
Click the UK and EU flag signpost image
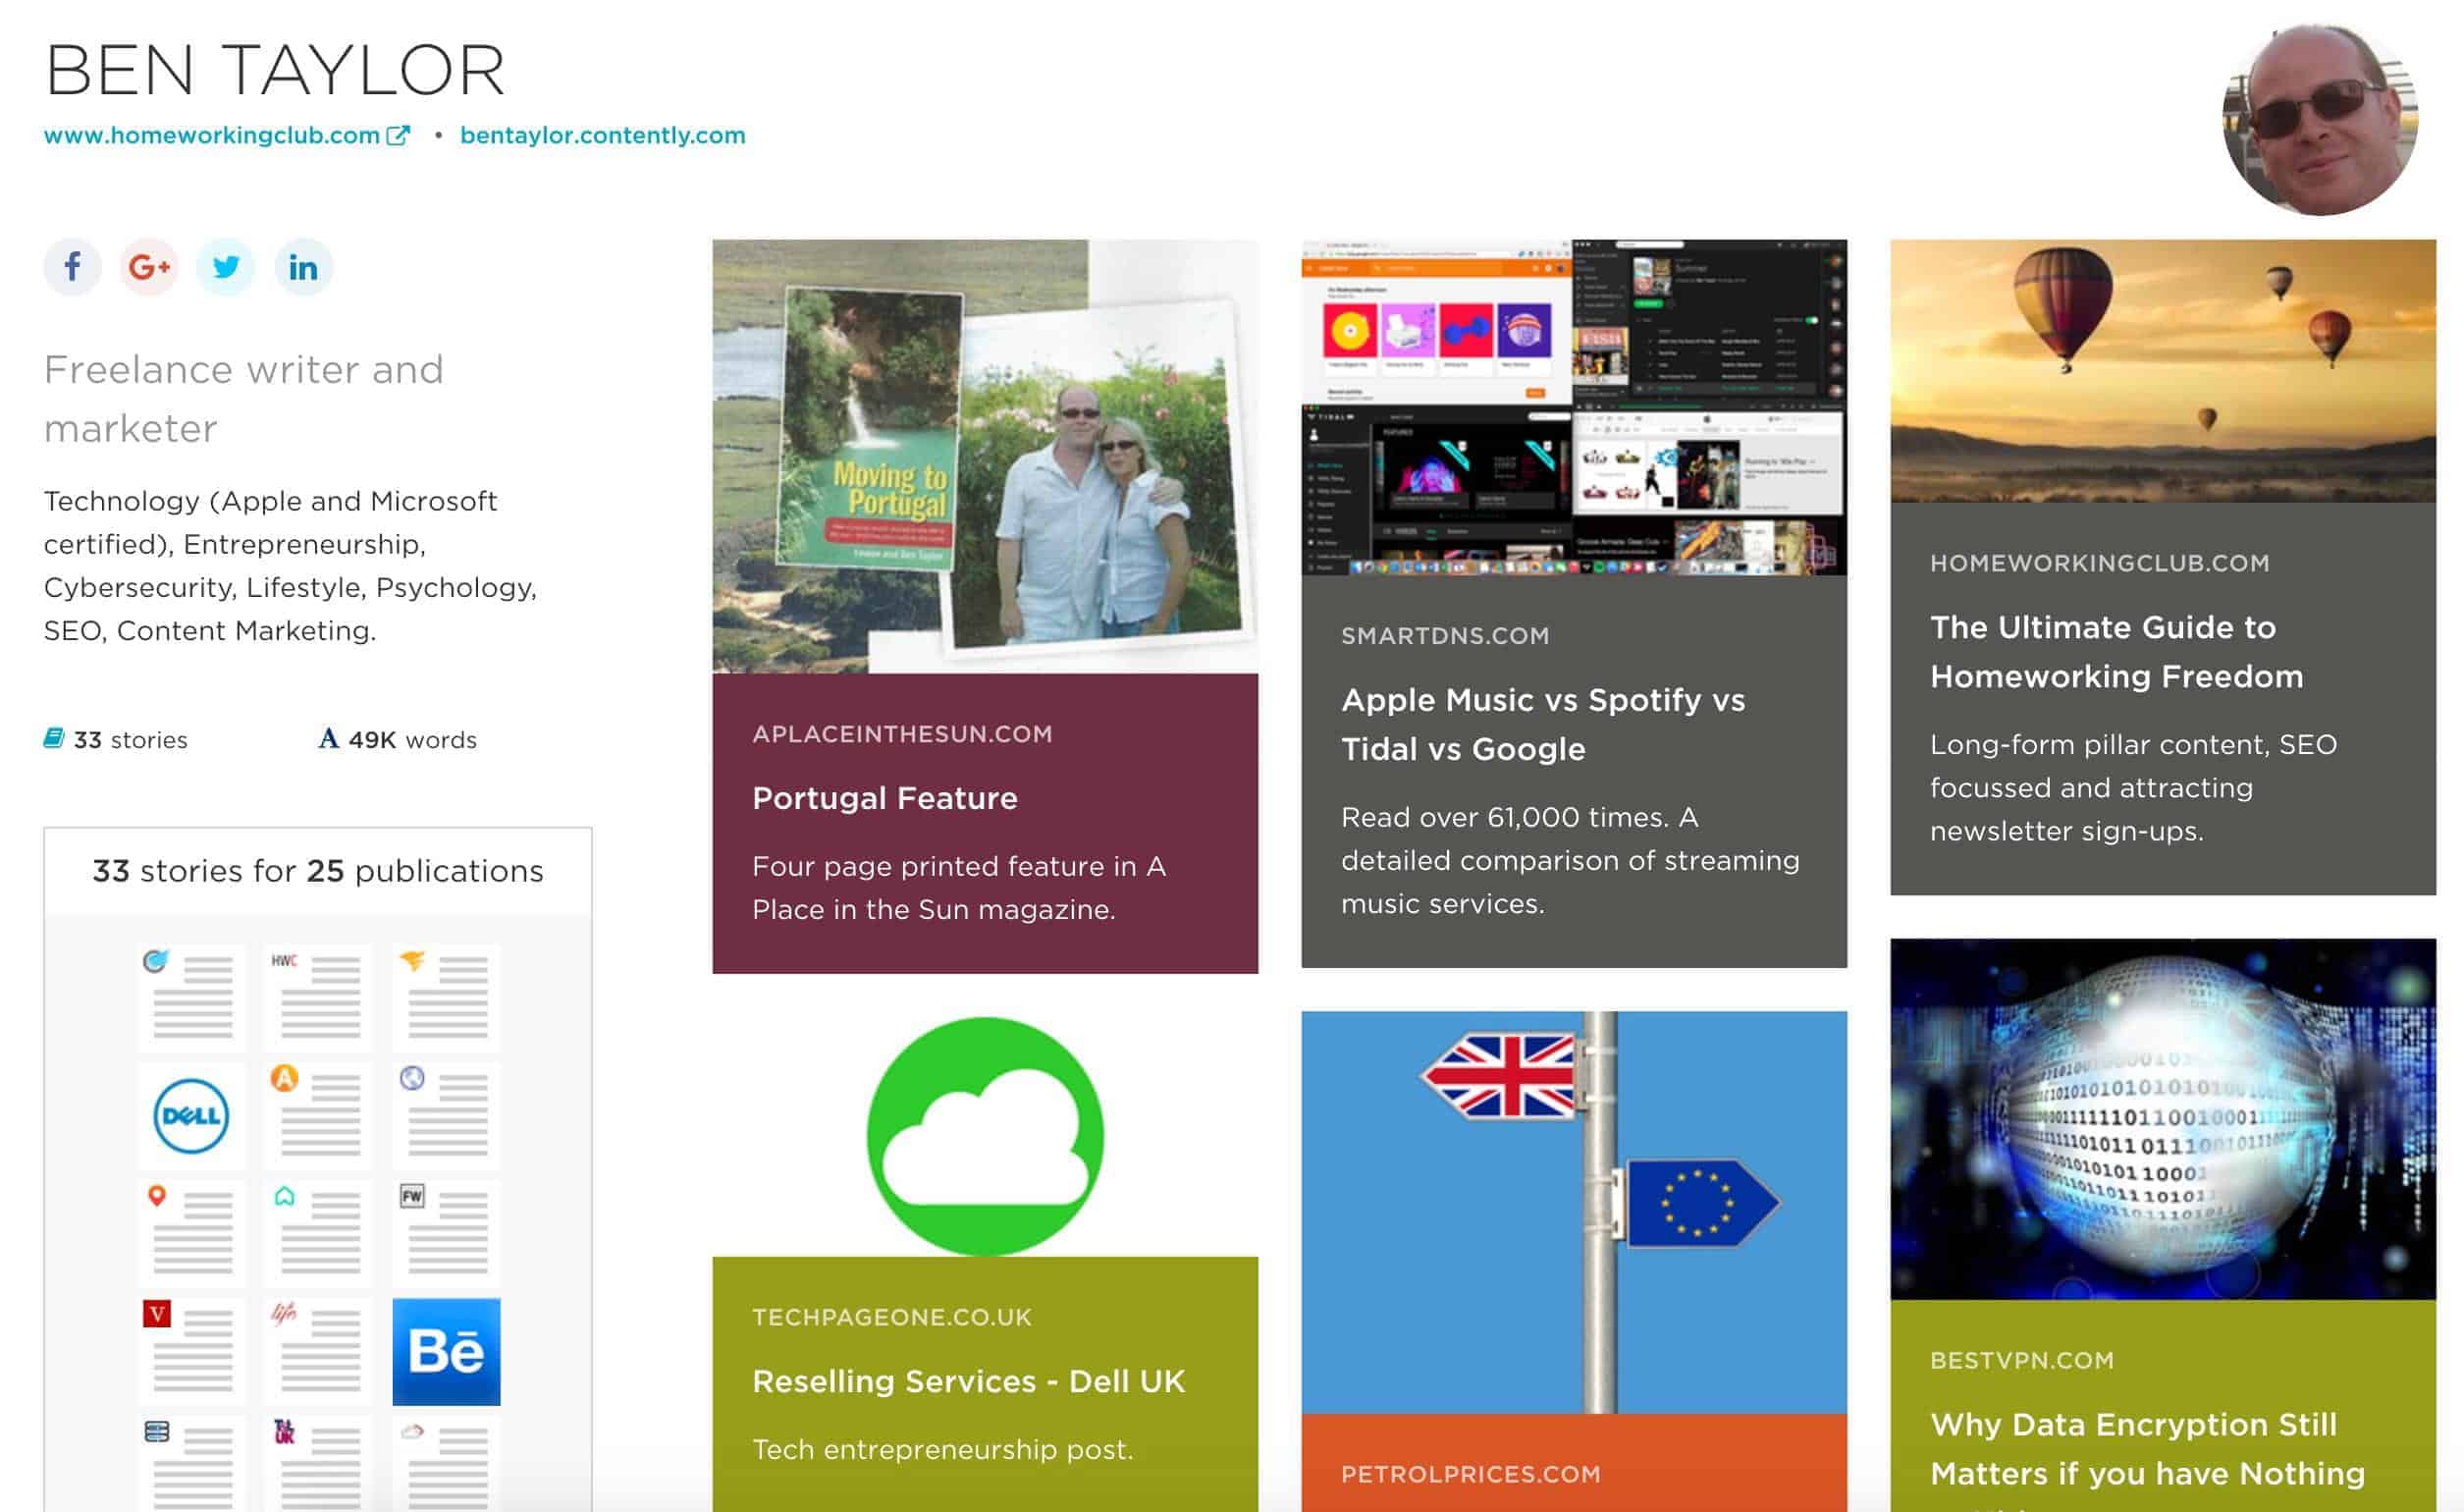click(x=1574, y=1212)
